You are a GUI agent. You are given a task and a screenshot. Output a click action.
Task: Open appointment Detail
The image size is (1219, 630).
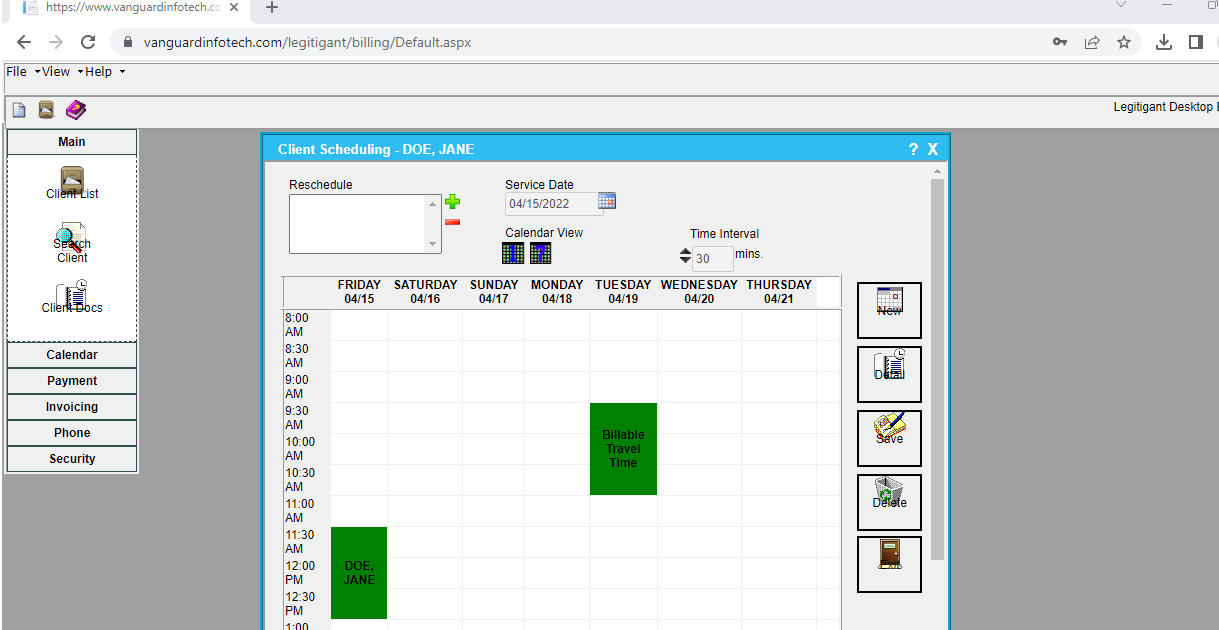pos(889,374)
